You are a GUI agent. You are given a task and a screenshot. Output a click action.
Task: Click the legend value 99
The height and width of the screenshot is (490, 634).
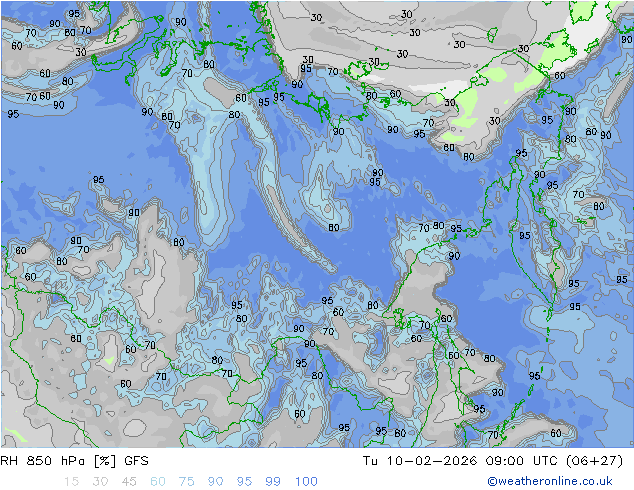pyautogui.click(x=273, y=482)
